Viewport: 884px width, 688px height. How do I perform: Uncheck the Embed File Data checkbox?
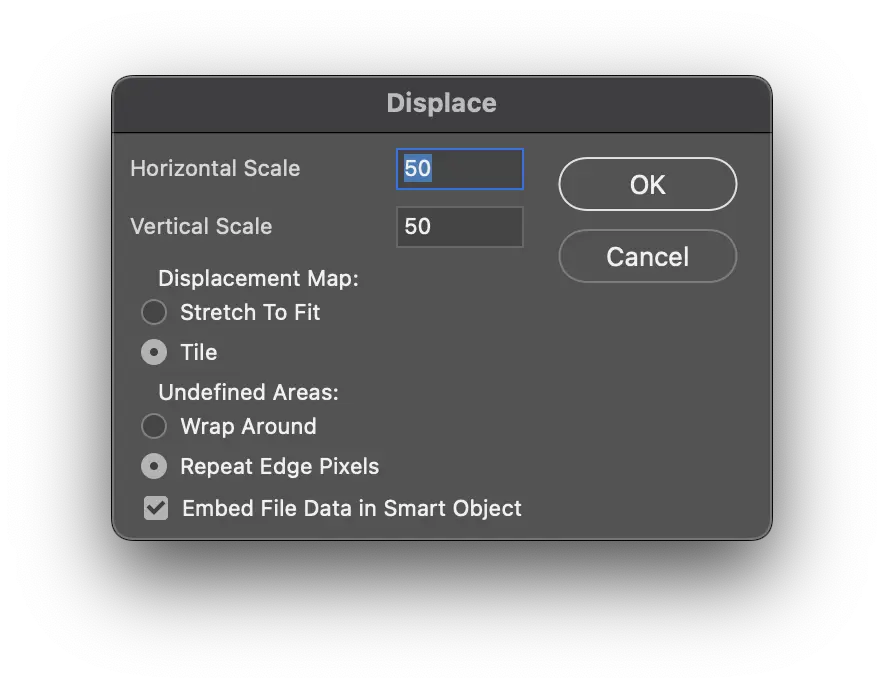click(x=156, y=508)
